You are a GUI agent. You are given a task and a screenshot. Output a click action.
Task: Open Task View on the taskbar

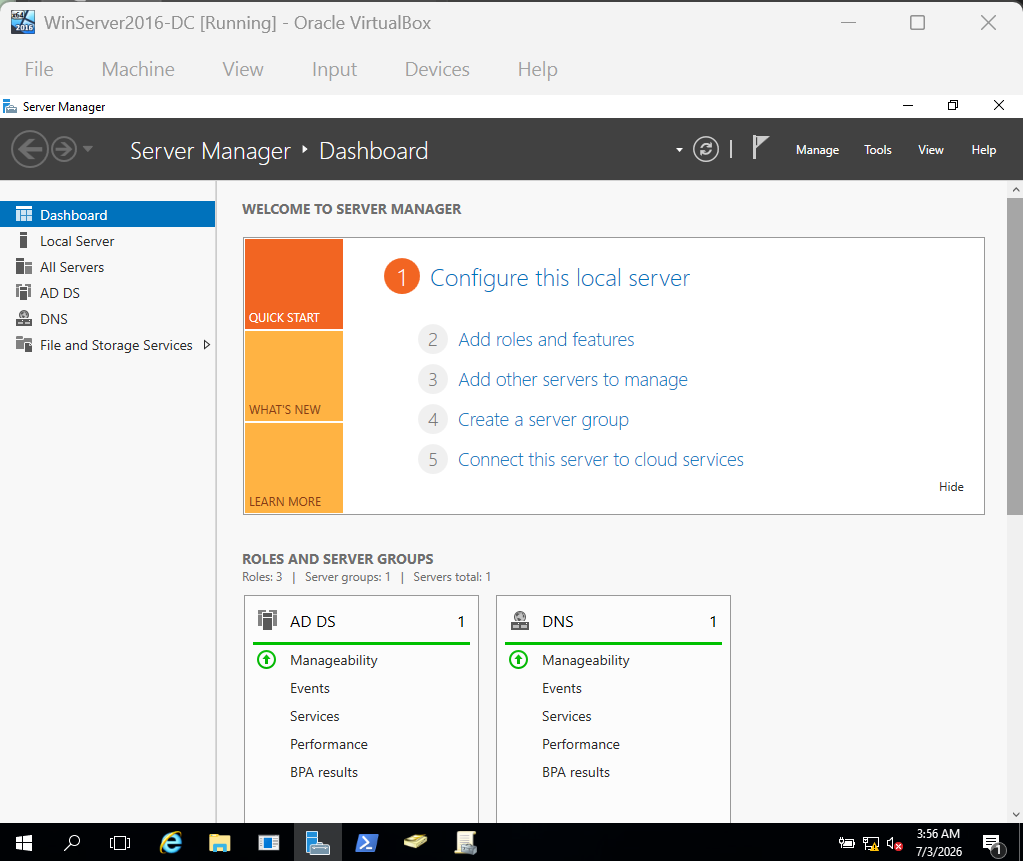[120, 843]
